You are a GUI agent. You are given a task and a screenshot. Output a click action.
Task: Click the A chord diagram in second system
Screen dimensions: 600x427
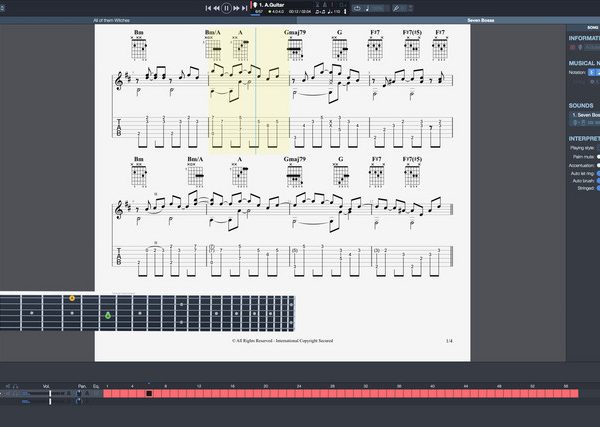pyautogui.click(x=240, y=175)
